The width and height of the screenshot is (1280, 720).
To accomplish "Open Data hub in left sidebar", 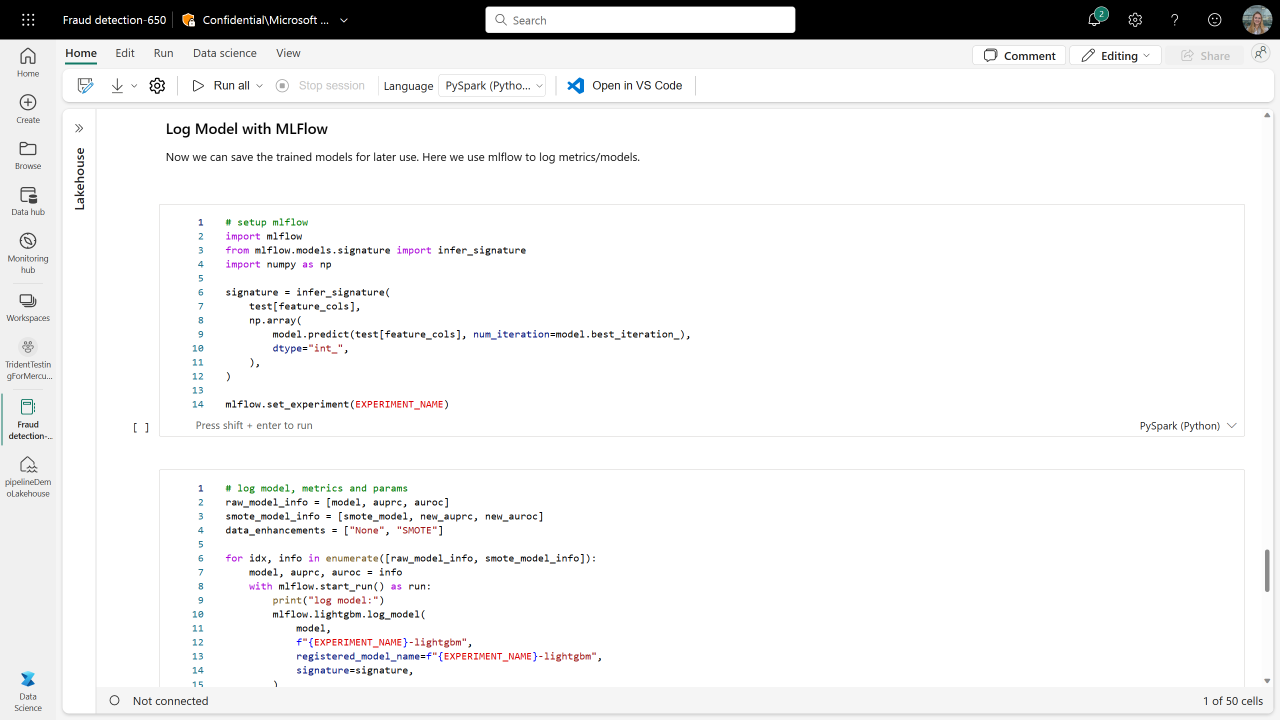I will pos(28,201).
